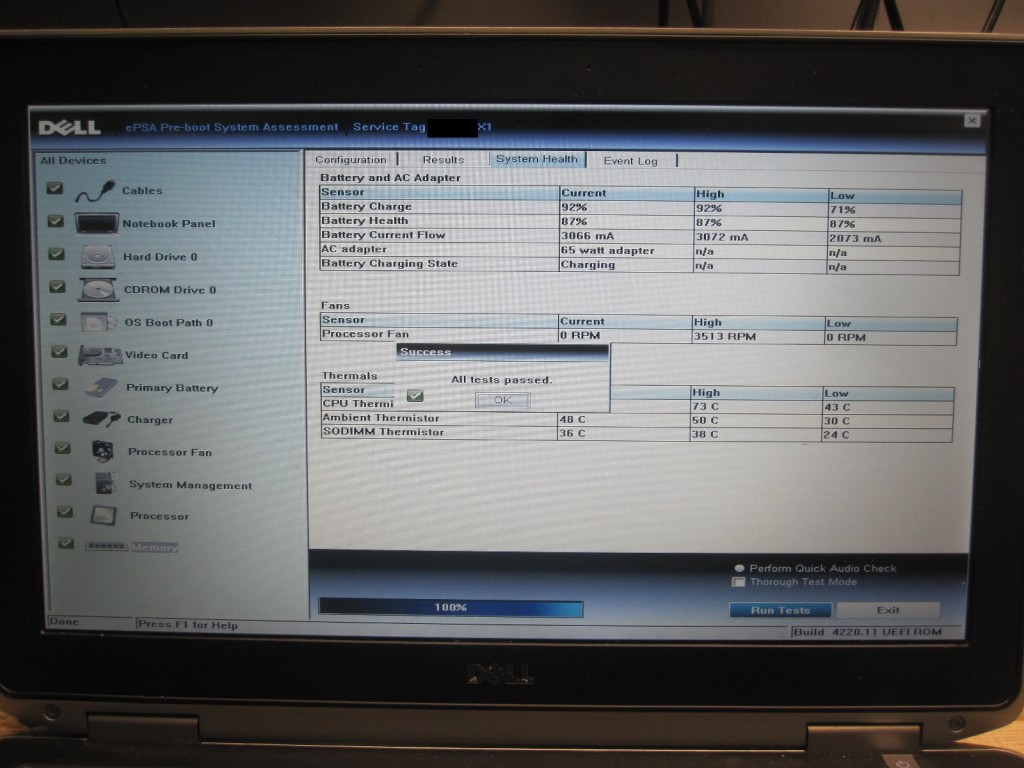Click the Success dialog title bar
Image resolution: width=1024 pixels, height=768 pixels.
point(502,352)
